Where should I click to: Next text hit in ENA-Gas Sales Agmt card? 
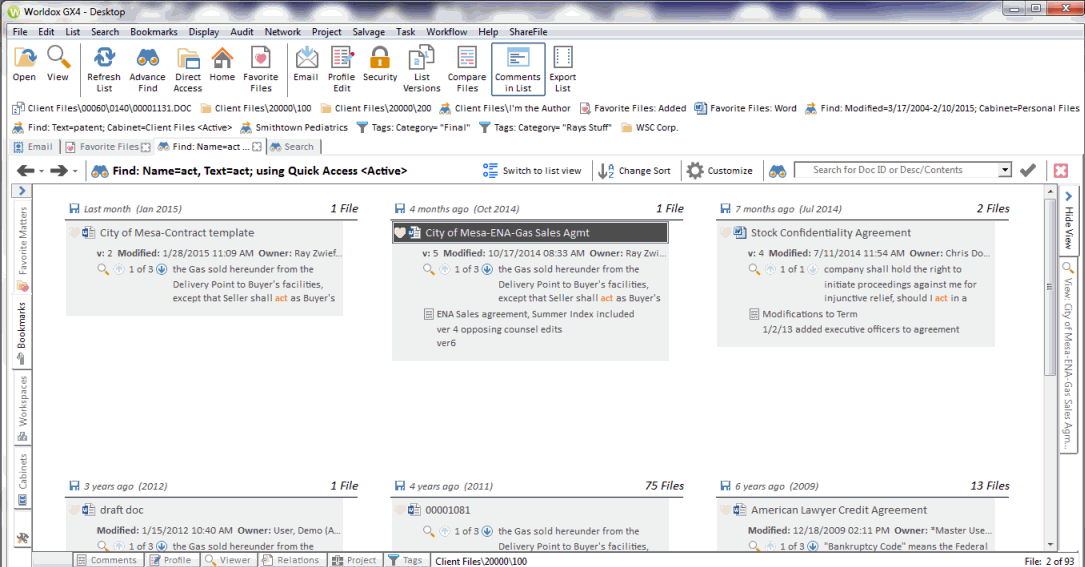point(487,269)
